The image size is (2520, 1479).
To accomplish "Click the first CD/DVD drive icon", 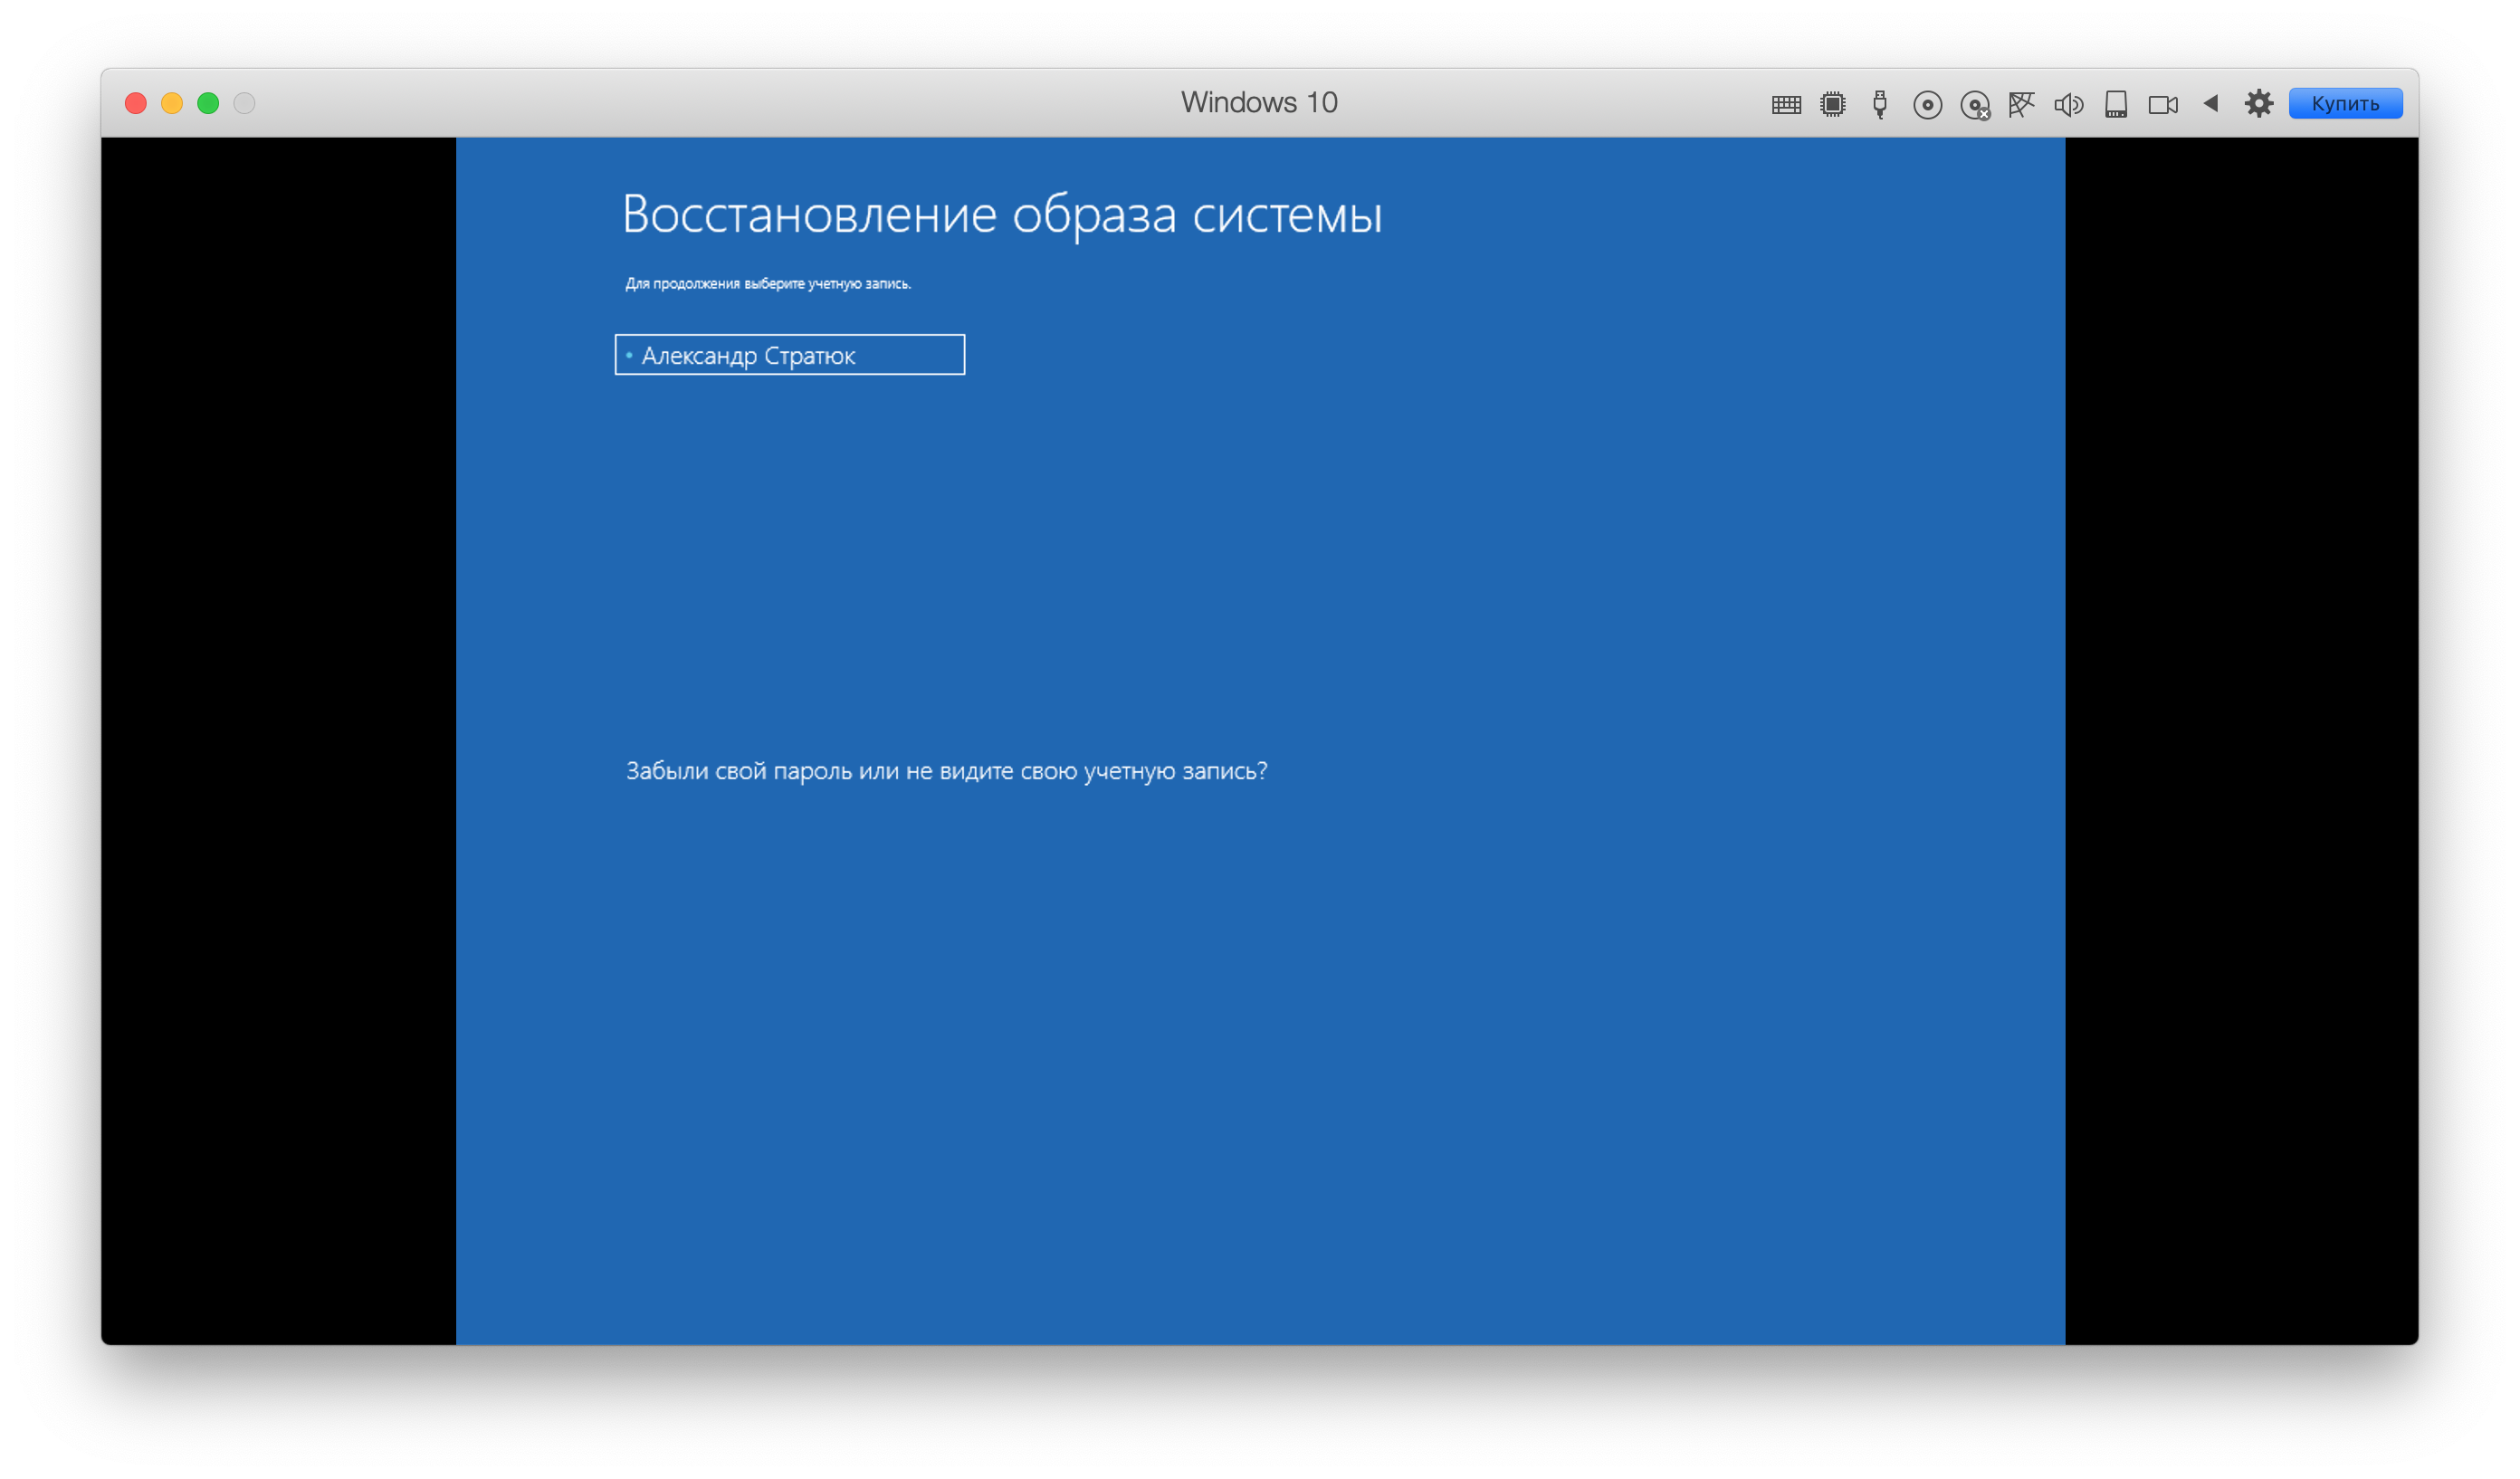I will pyautogui.click(x=1927, y=104).
